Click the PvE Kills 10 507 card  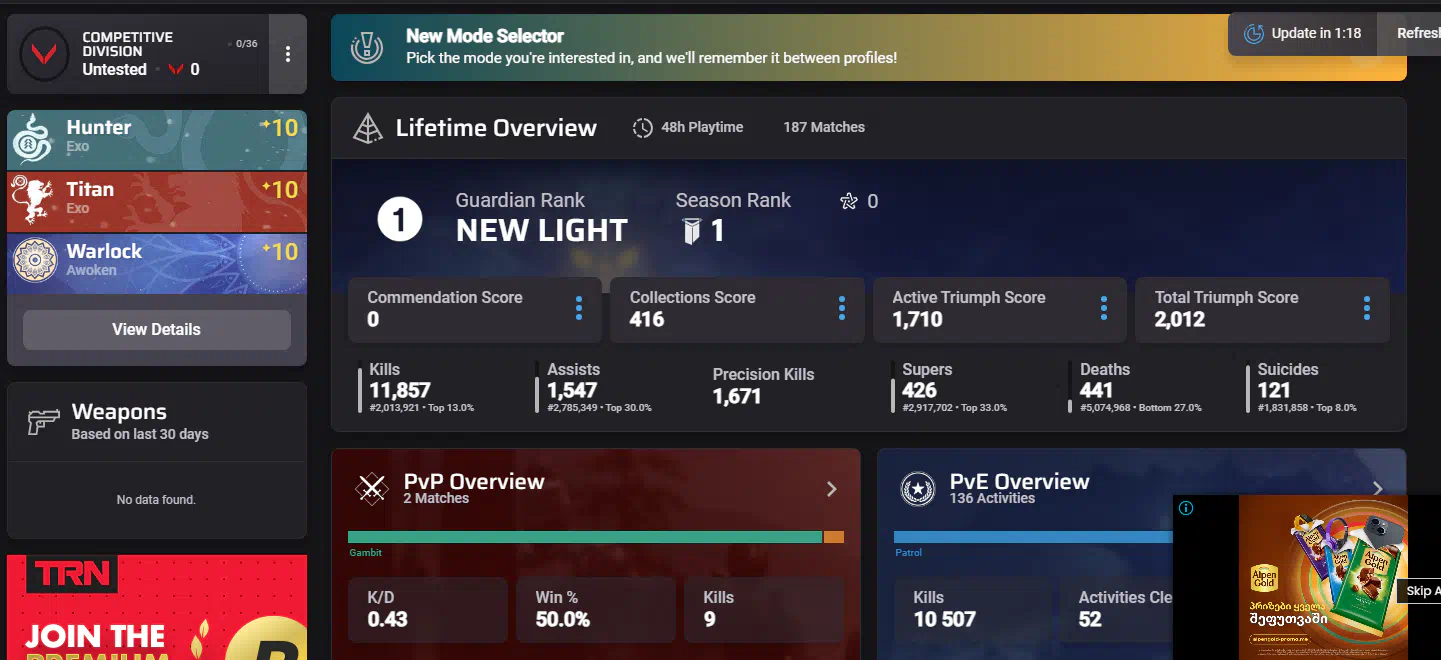(x=973, y=609)
